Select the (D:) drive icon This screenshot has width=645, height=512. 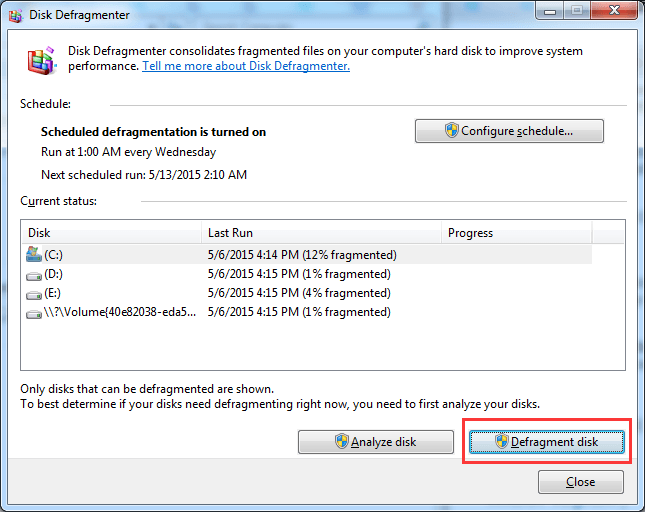click(x=34, y=274)
